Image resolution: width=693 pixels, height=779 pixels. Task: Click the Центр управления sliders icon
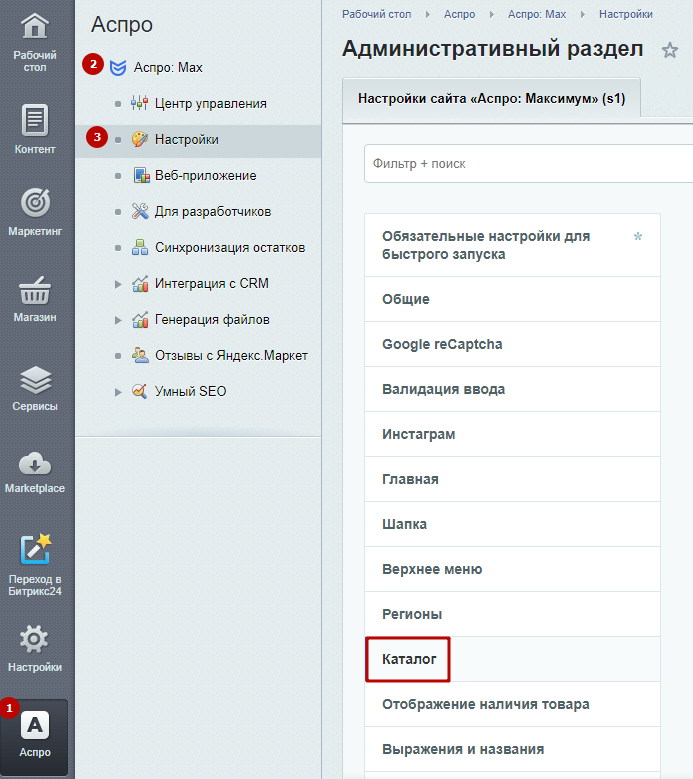click(x=140, y=103)
